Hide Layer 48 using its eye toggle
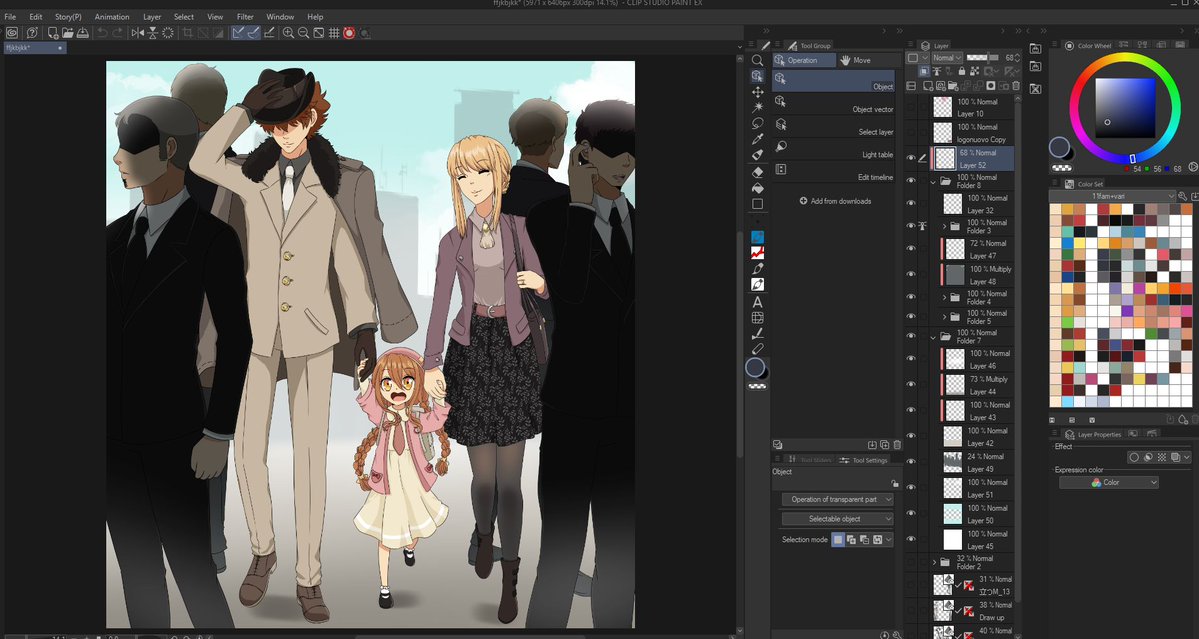 911,274
